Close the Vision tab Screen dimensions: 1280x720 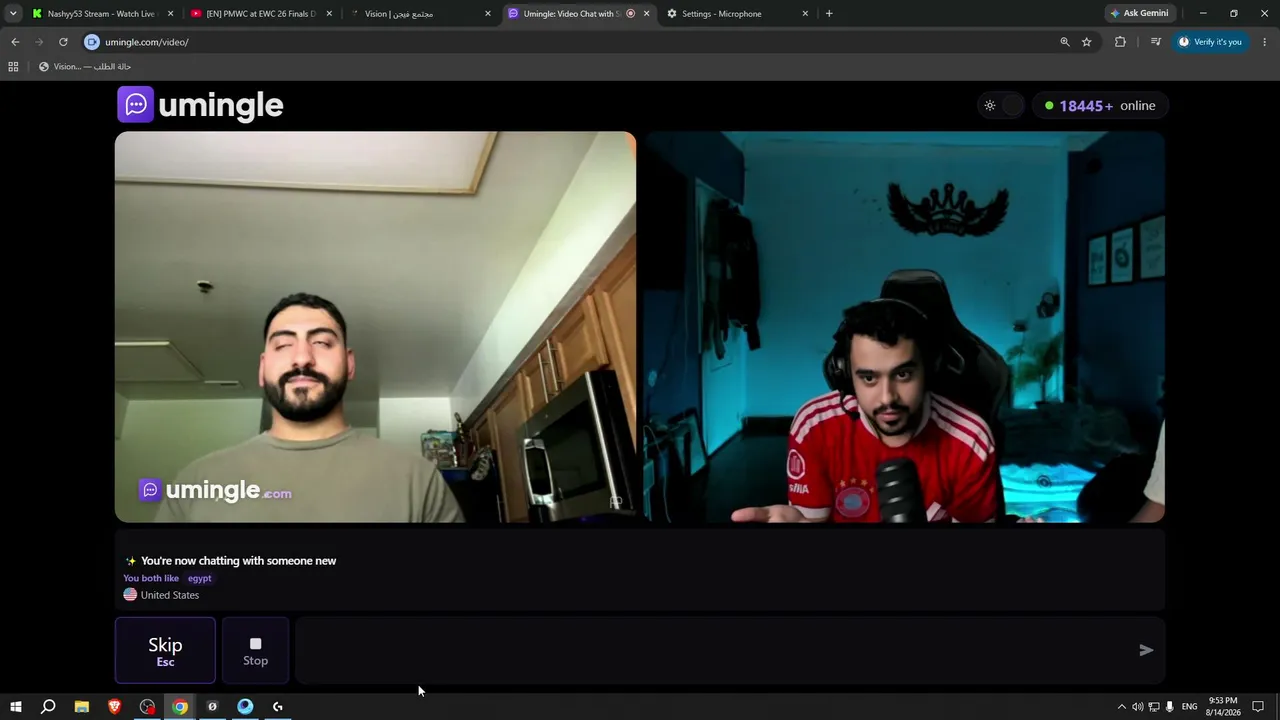coord(488,14)
